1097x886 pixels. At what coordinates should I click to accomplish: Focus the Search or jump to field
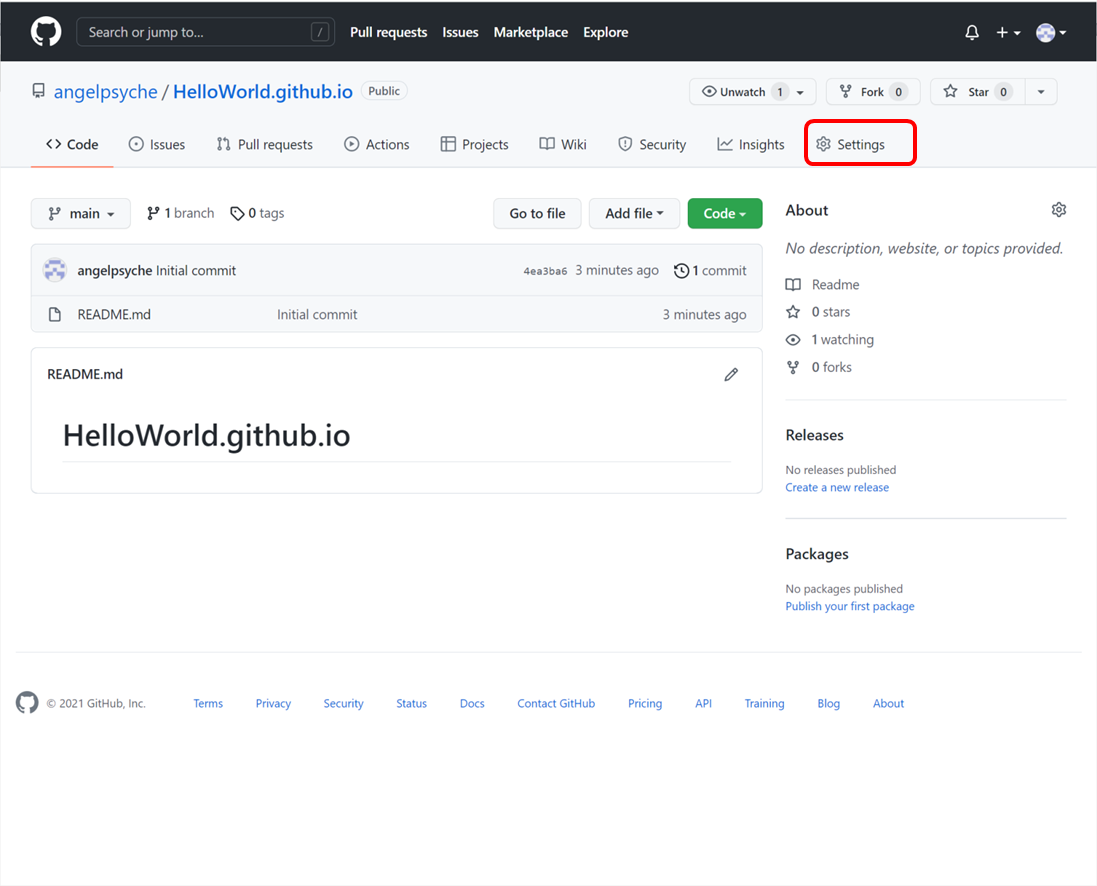tap(205, 32)
